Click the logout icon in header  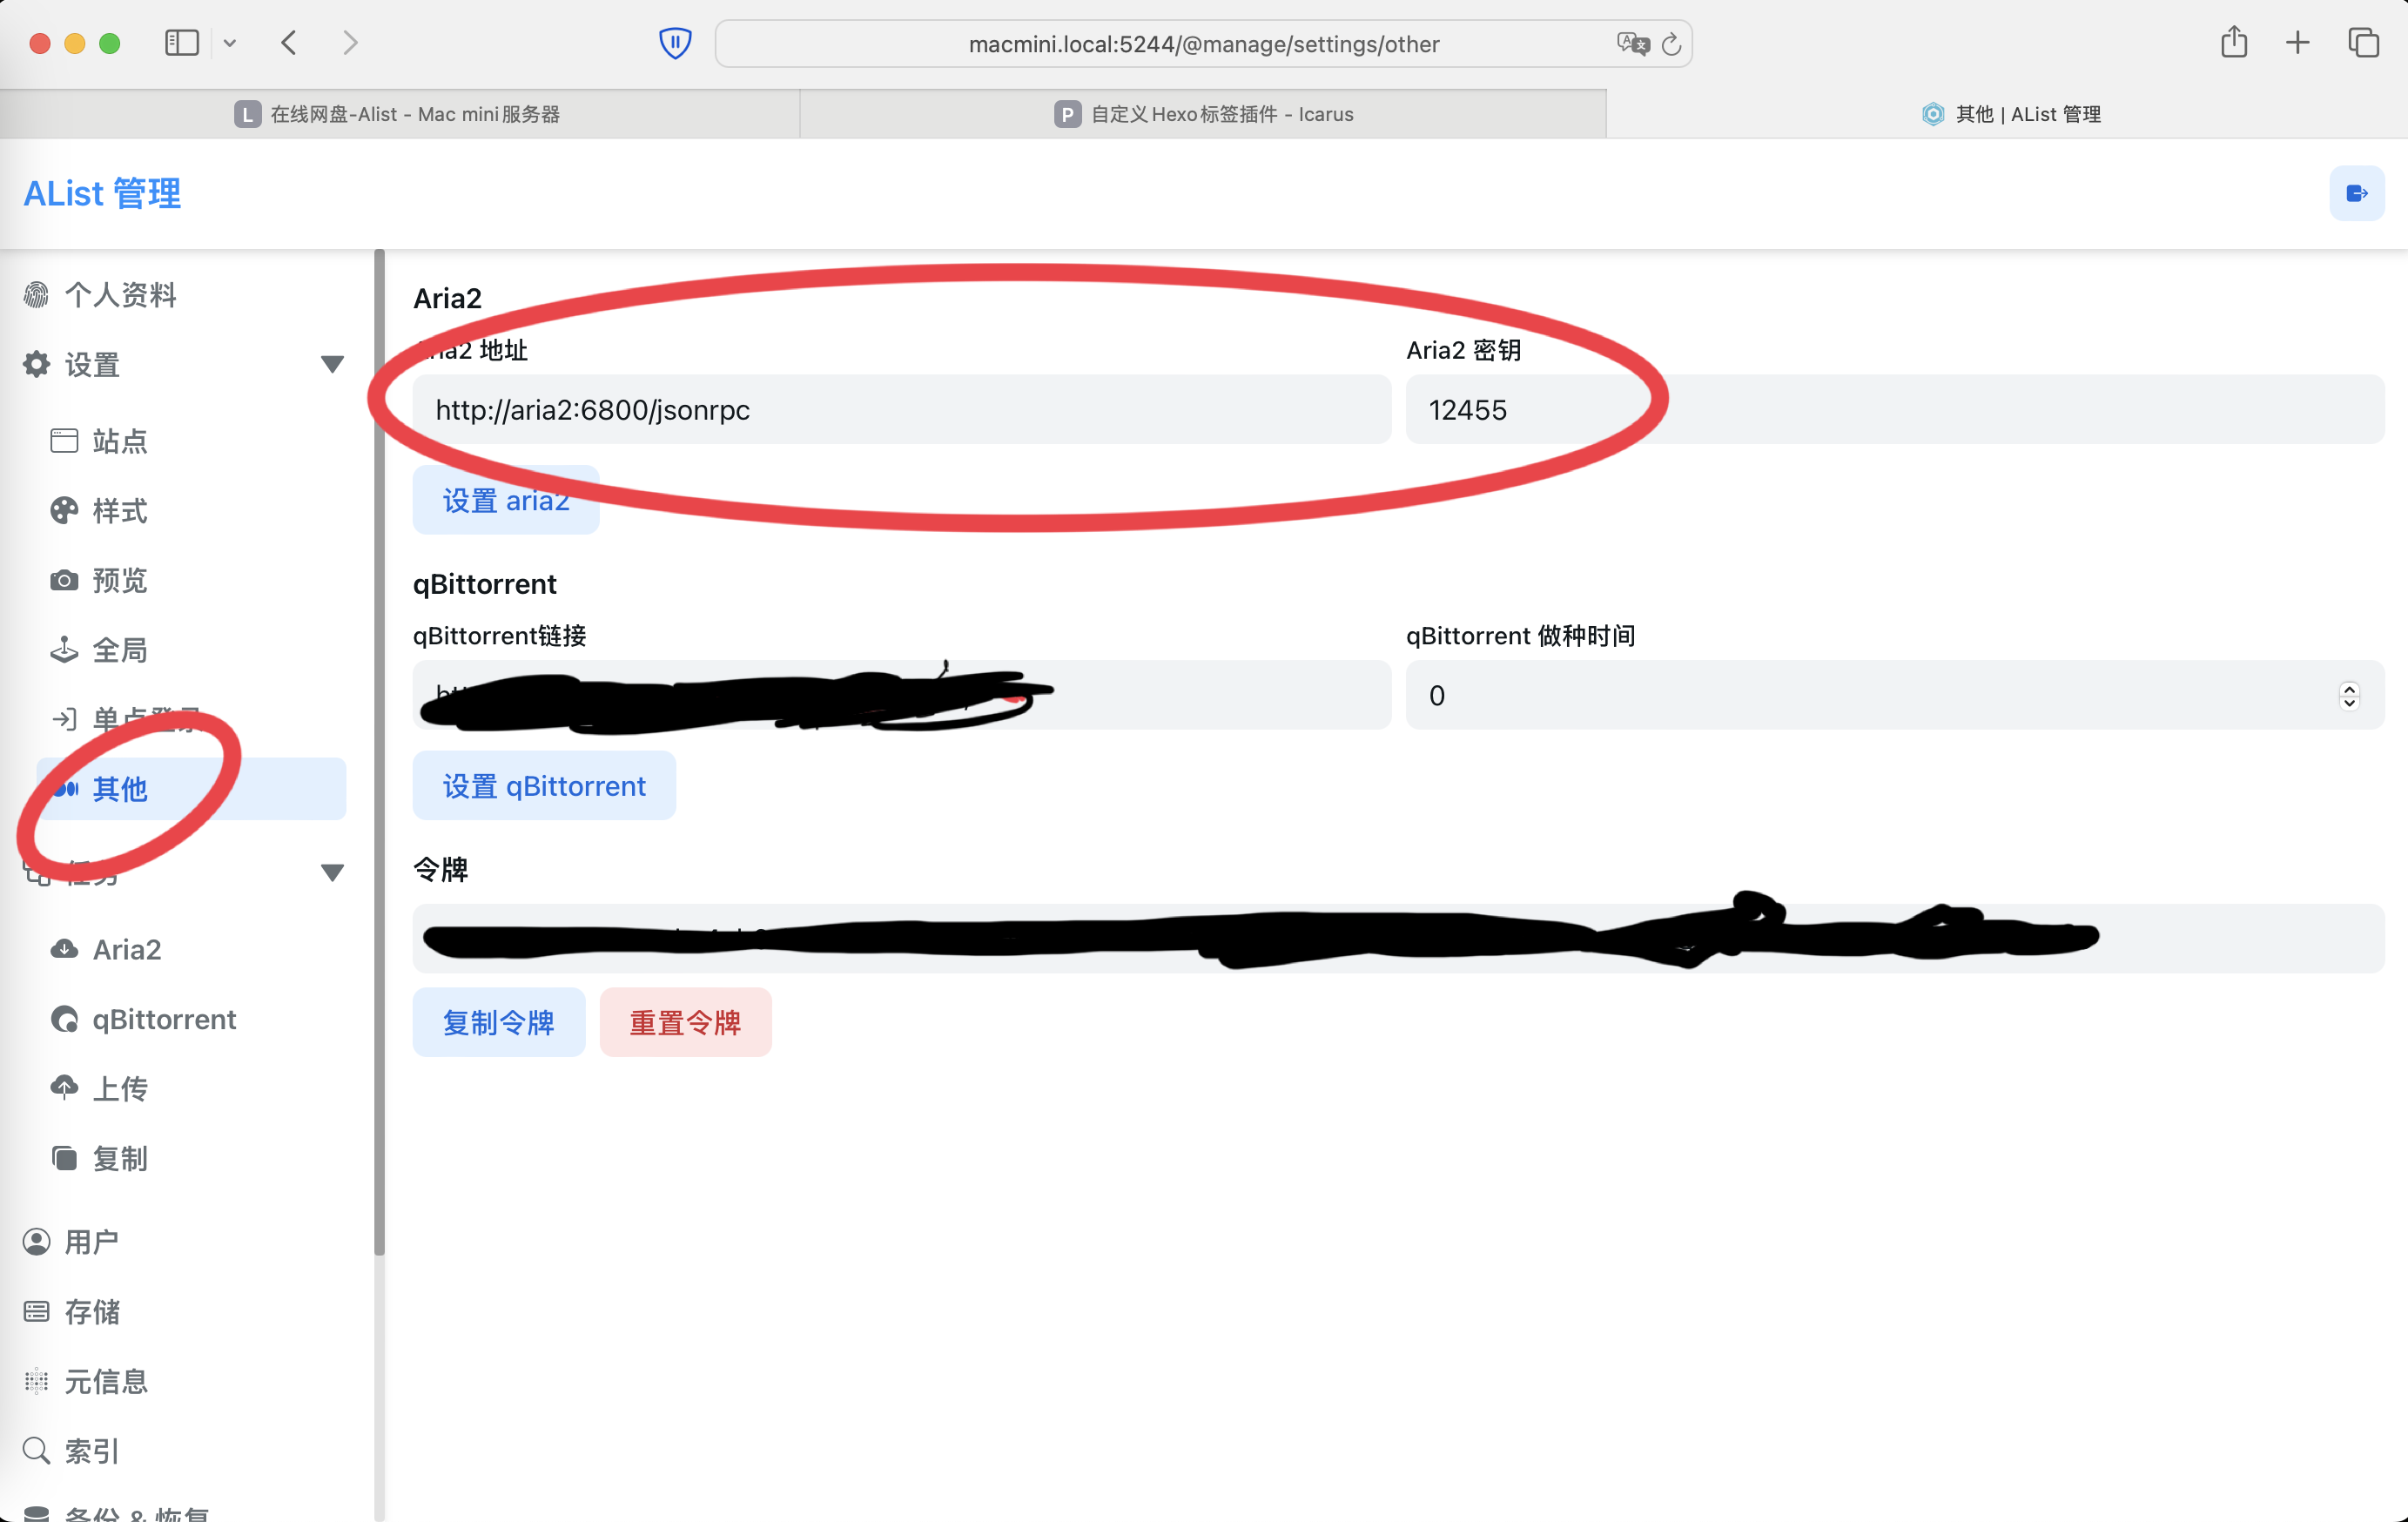pyautogui.click(x=2355, y=193)
